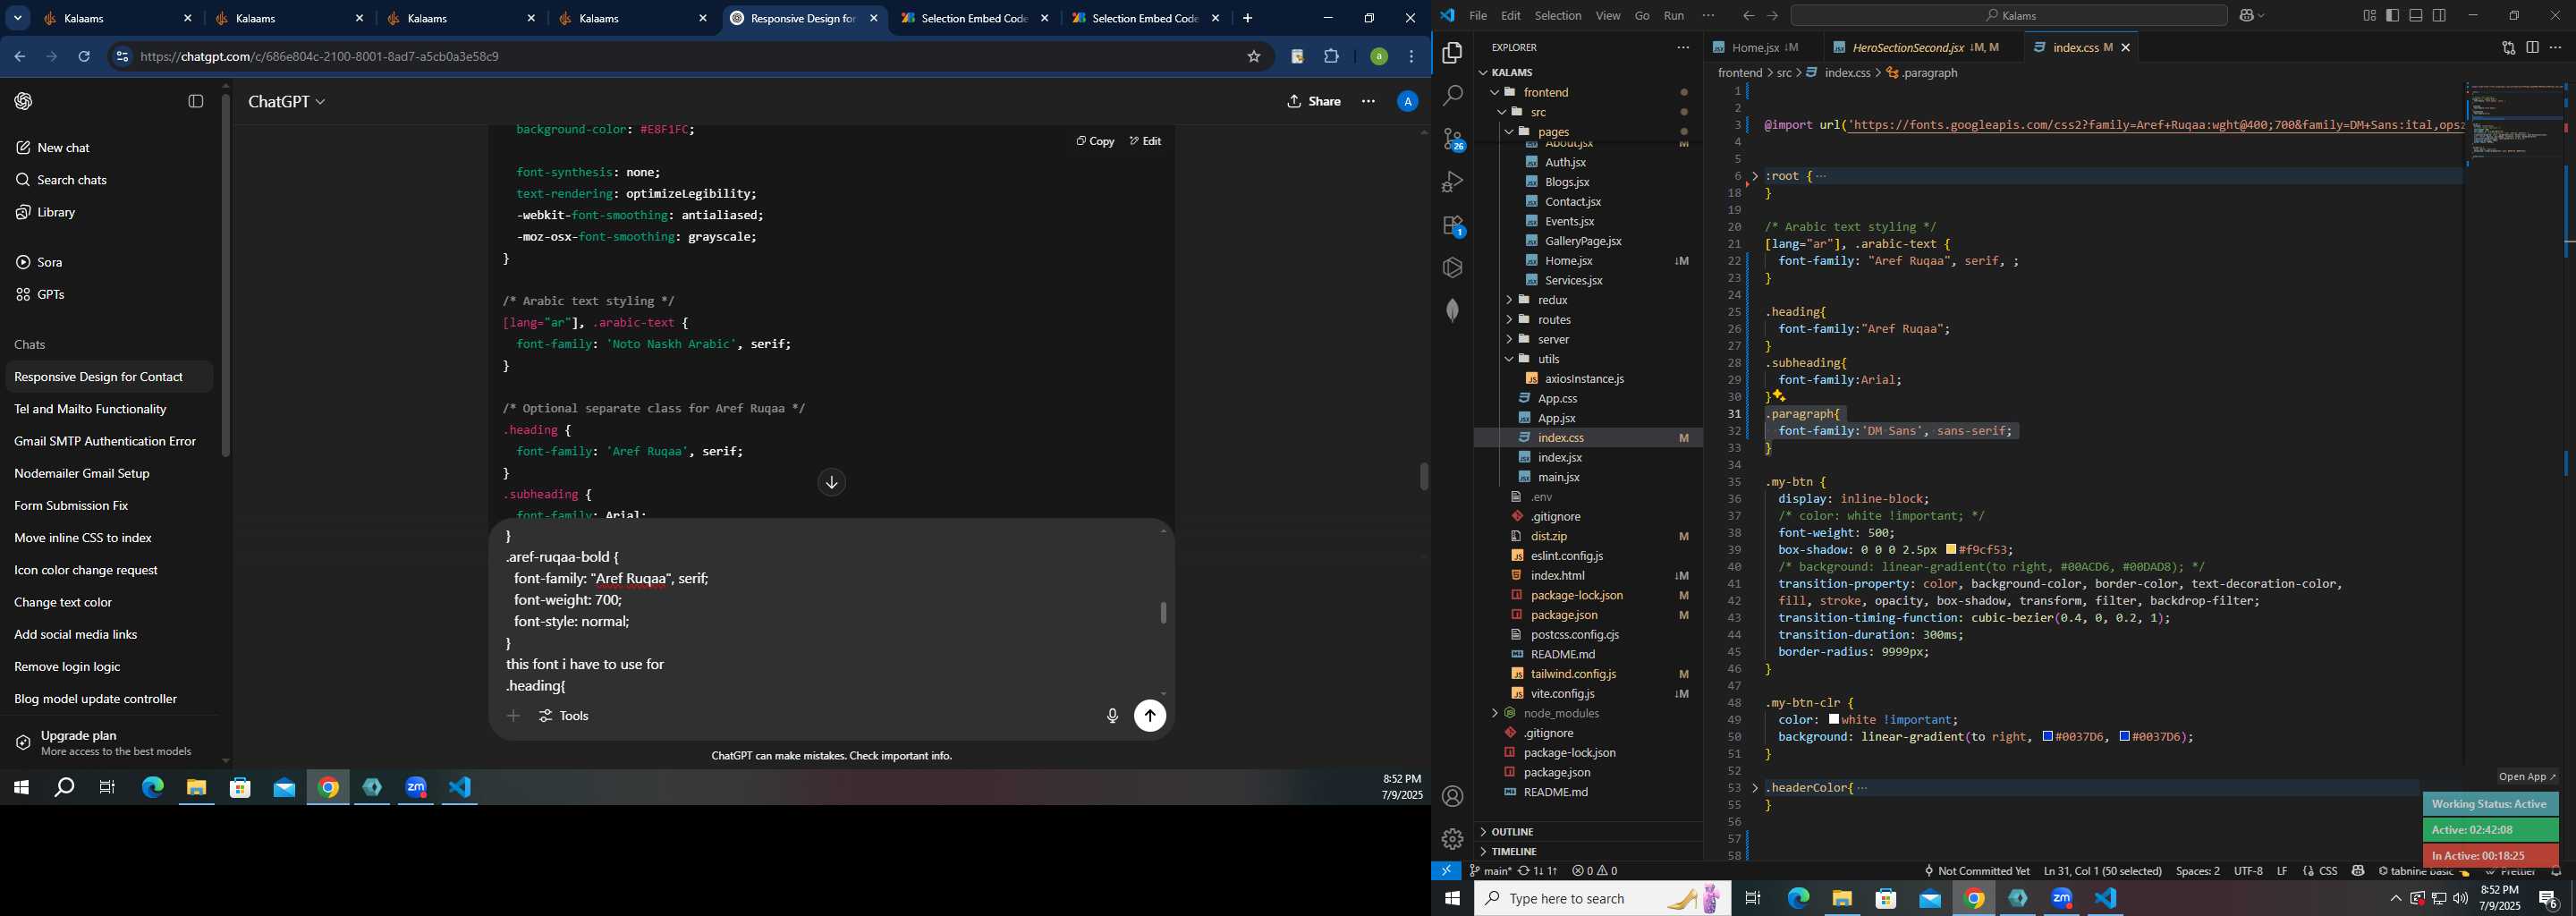The width and height of the screenshot is (2576, 916).
Task: Click the Share button in ChatGPT
Action: pos(1314,102)
